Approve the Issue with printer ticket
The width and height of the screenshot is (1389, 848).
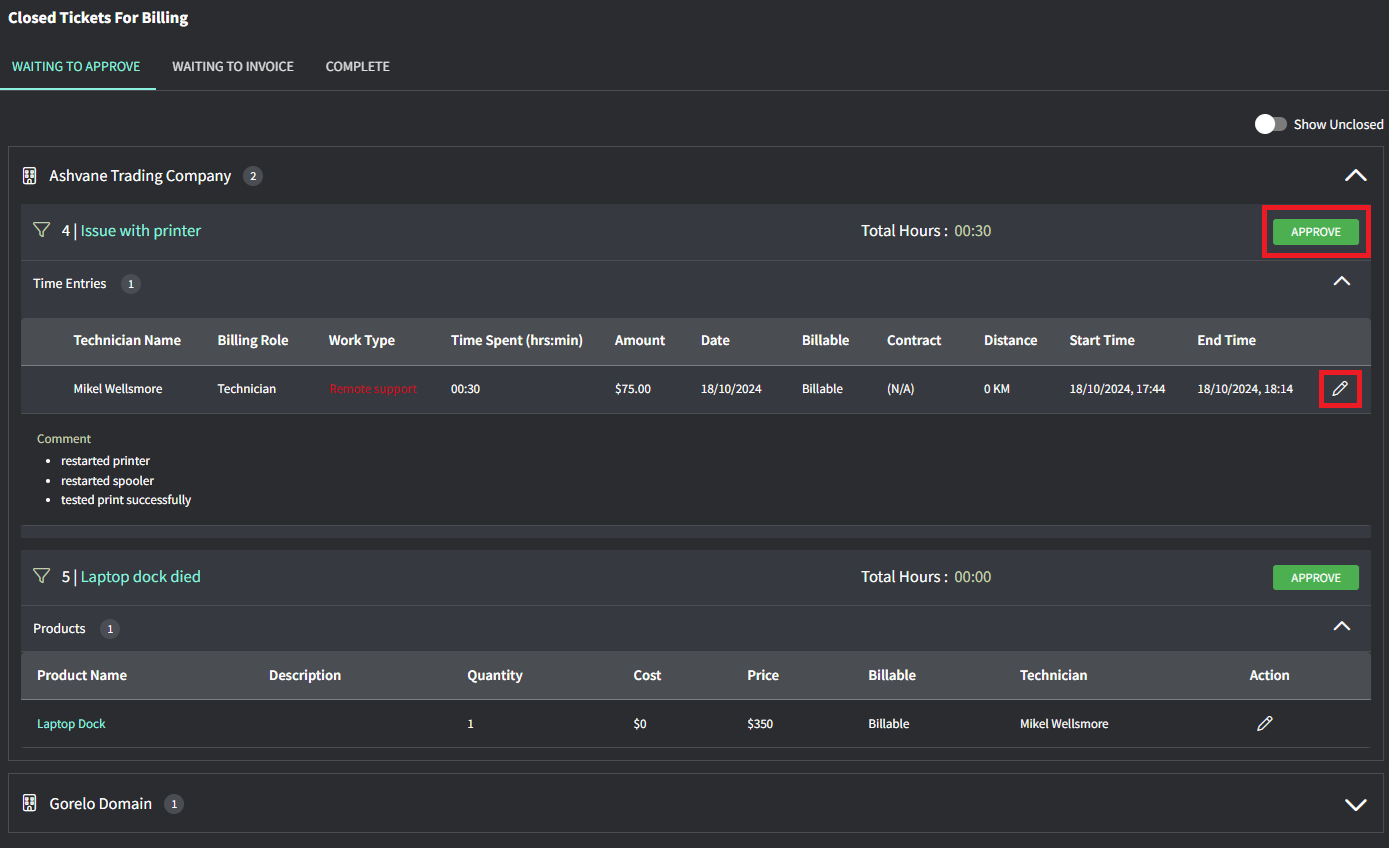pyautogui.click(x=1315, y=232)
